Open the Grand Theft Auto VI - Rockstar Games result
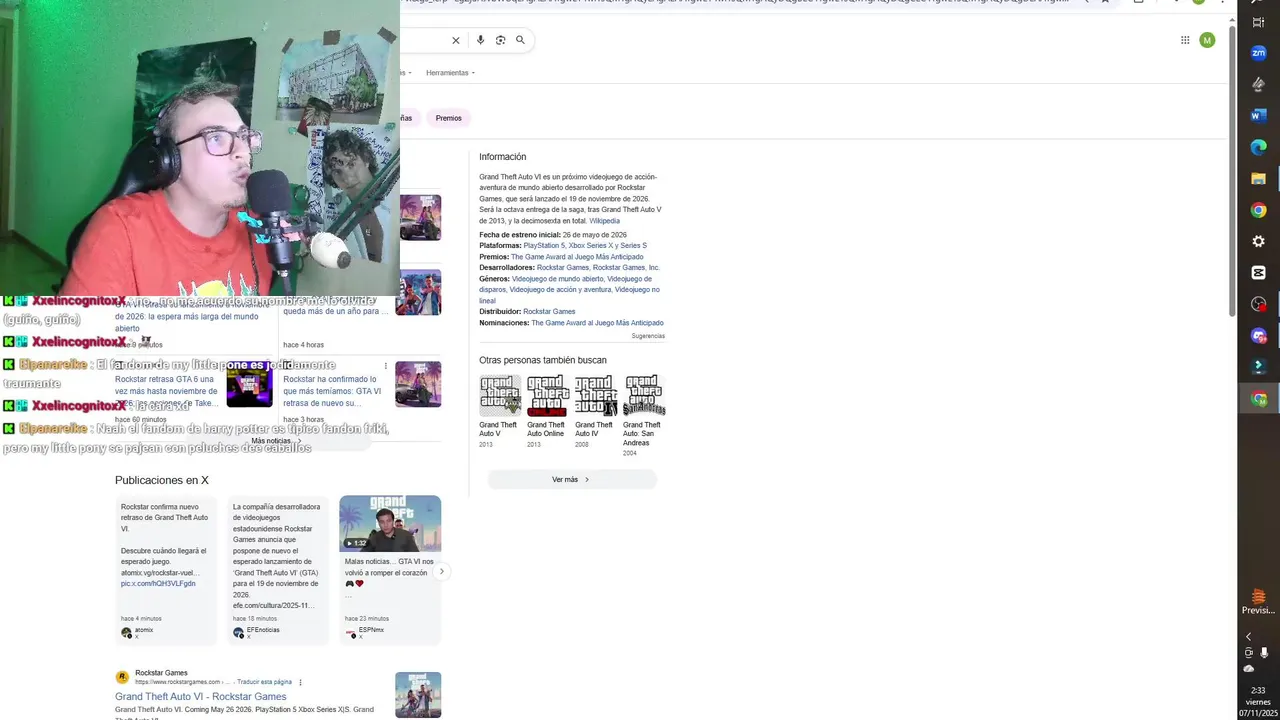Image resolution: width=1280 pixels, height=720 pixels. [x=200, y=697]
